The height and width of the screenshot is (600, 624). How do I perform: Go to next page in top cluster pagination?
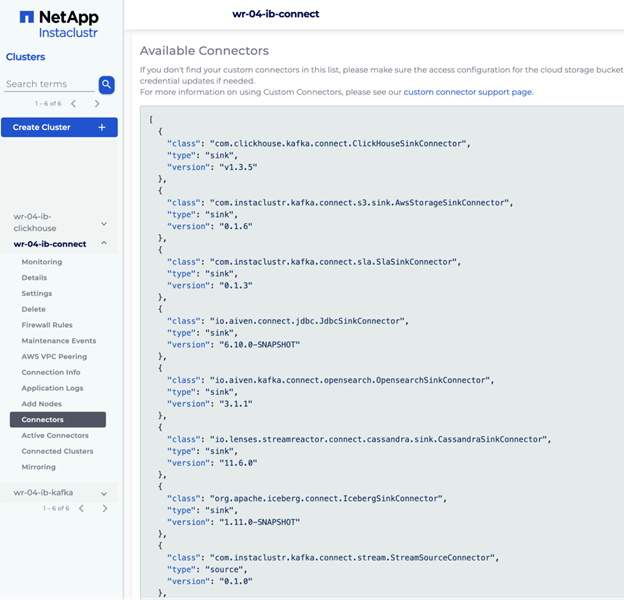click(x=97, y=104)
